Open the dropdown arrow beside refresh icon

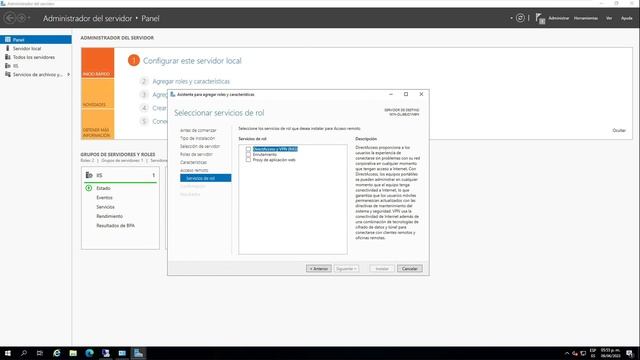tap(511, 18)
